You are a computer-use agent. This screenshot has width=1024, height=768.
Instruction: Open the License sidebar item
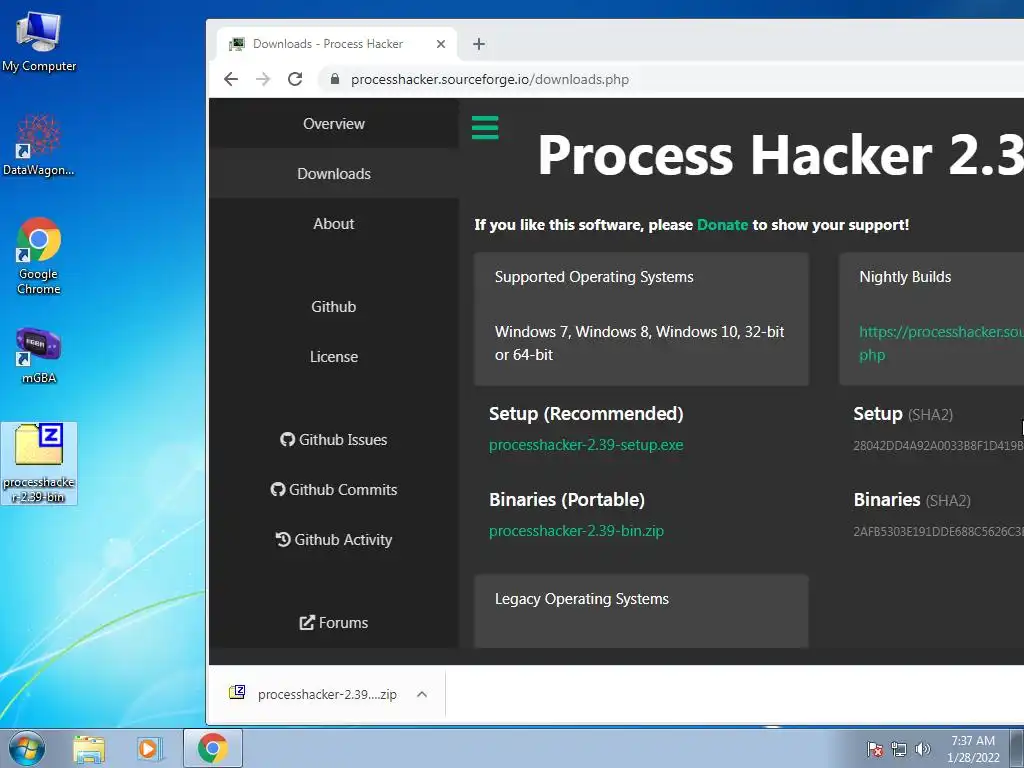[x=334, y=357]
